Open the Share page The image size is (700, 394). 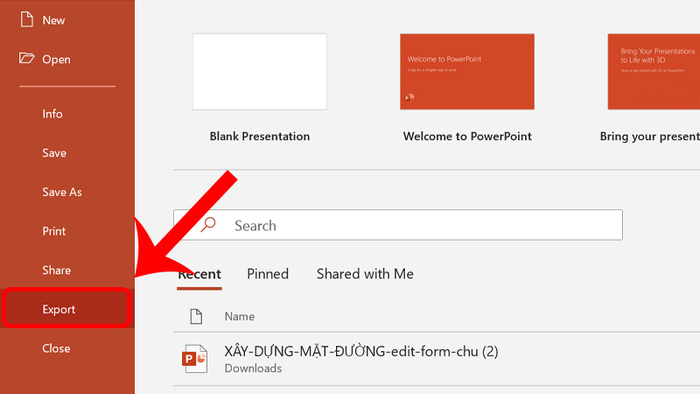pyautogui.click(x=56, y=270)
